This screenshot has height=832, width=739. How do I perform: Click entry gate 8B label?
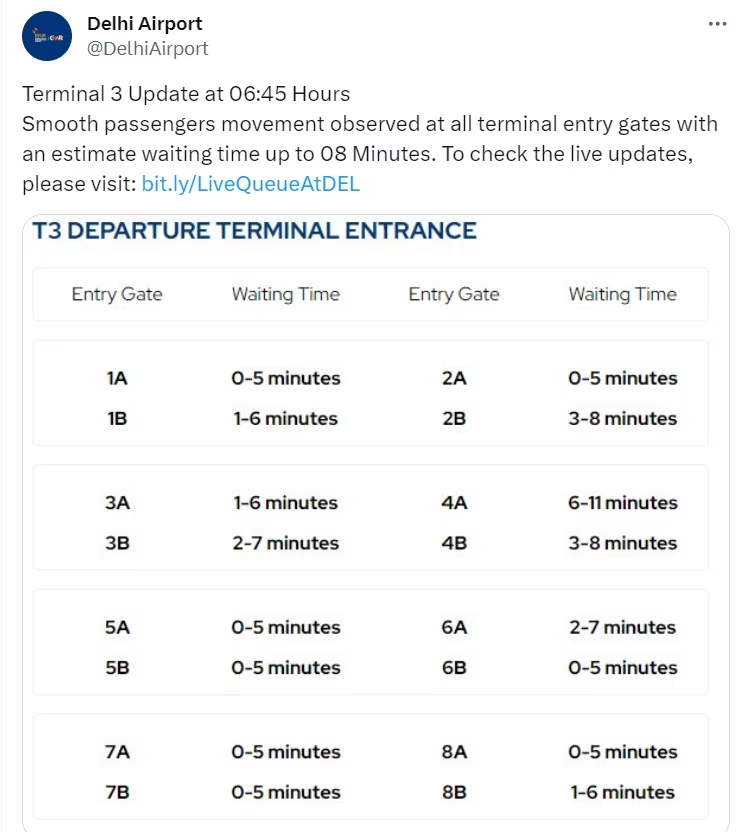(454, 792)
